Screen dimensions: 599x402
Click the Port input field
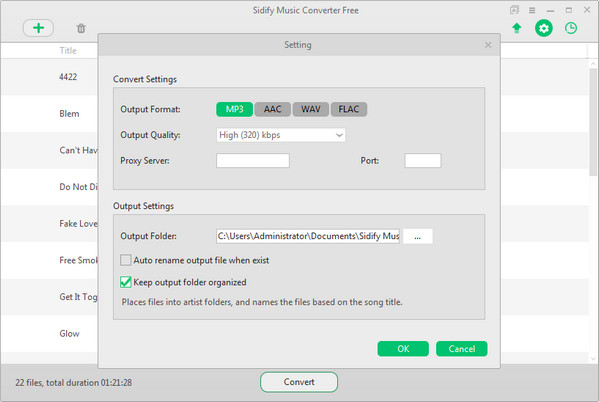[x=423, y=160]
